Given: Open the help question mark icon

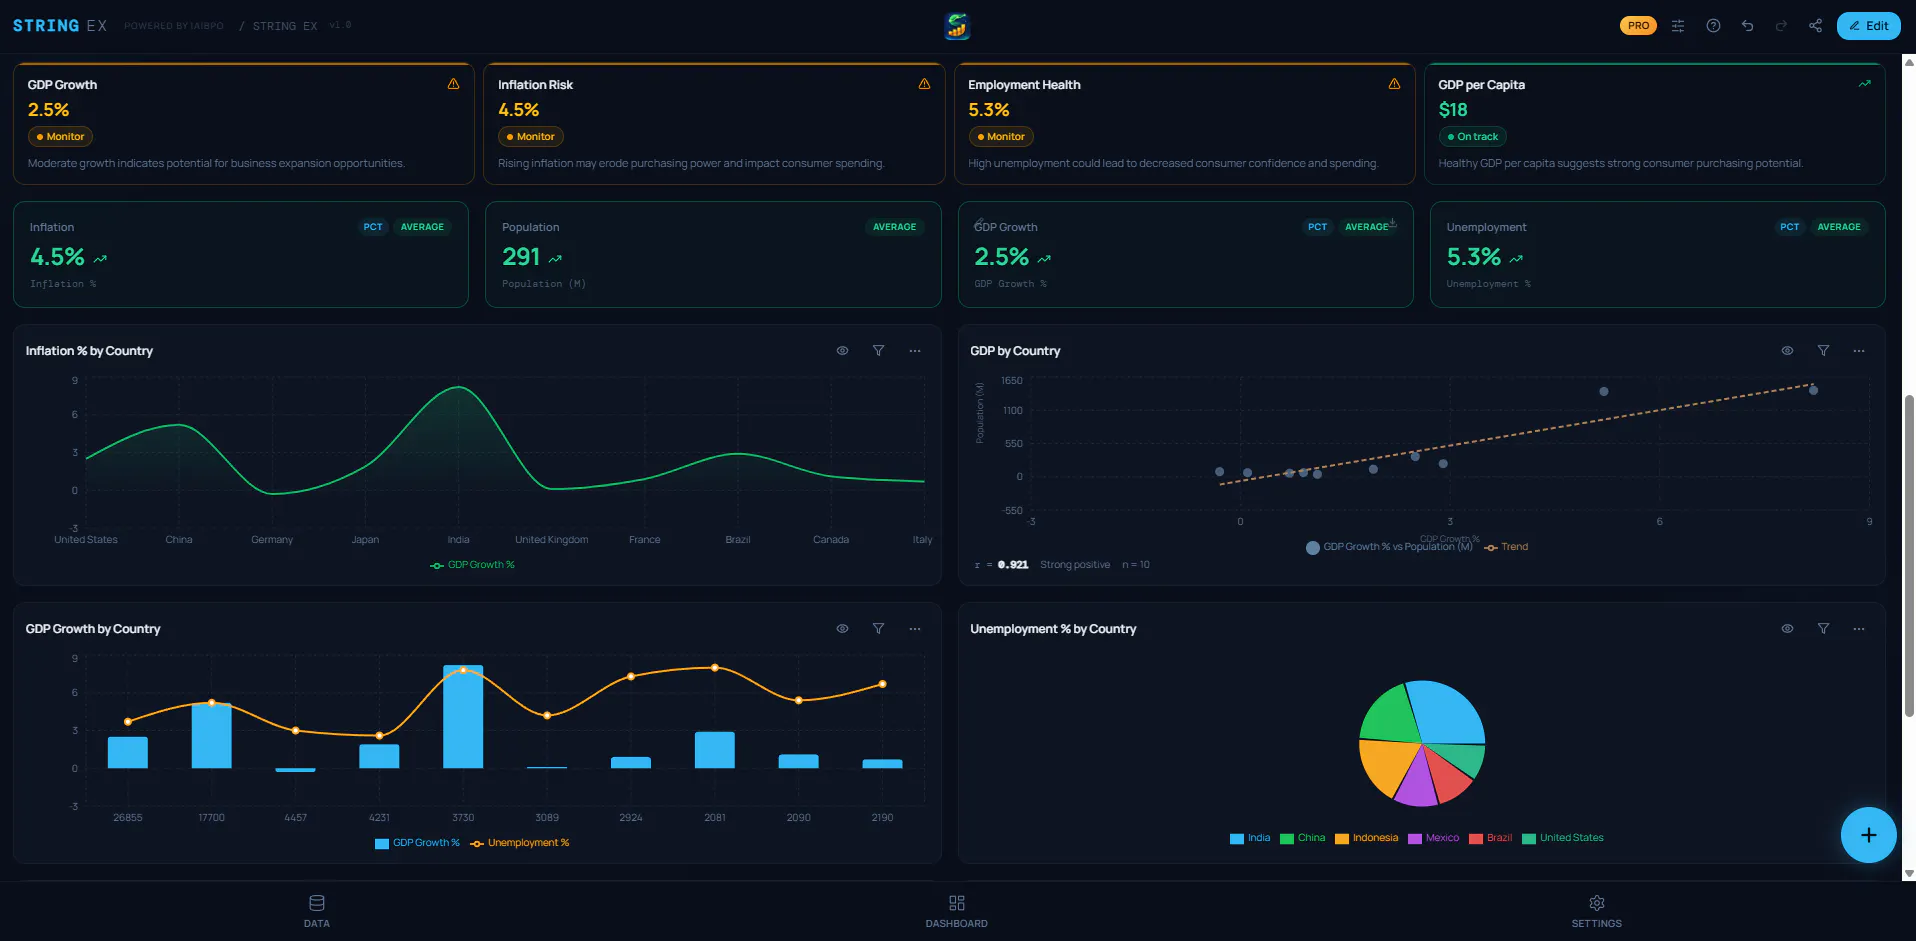Looking at the screenshot, I should (x=1713, y=26).
